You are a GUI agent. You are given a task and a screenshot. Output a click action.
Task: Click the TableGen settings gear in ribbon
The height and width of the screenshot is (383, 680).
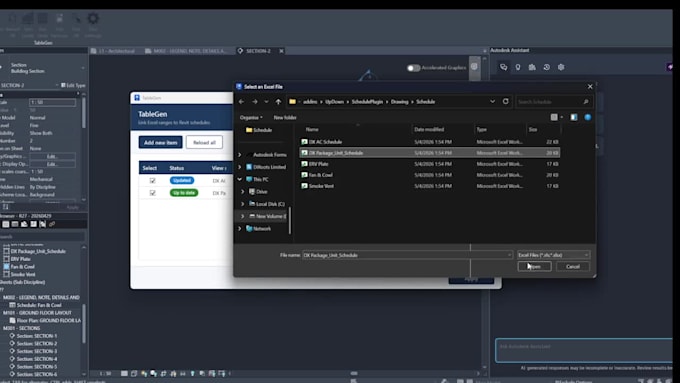[x=93, y=18]
